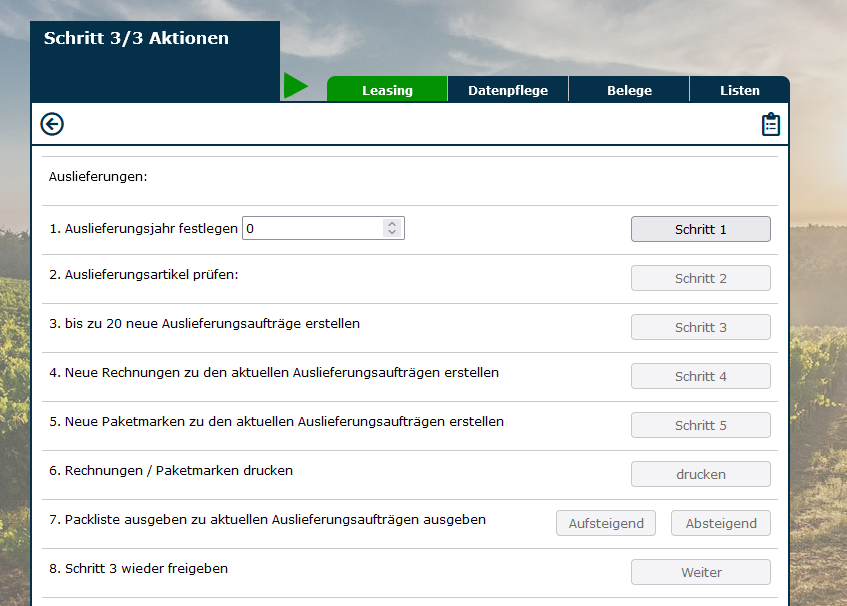Increase Auslieferungsjahr with the up arrow
The image size is (847, 606).
[x=392, y=225]
